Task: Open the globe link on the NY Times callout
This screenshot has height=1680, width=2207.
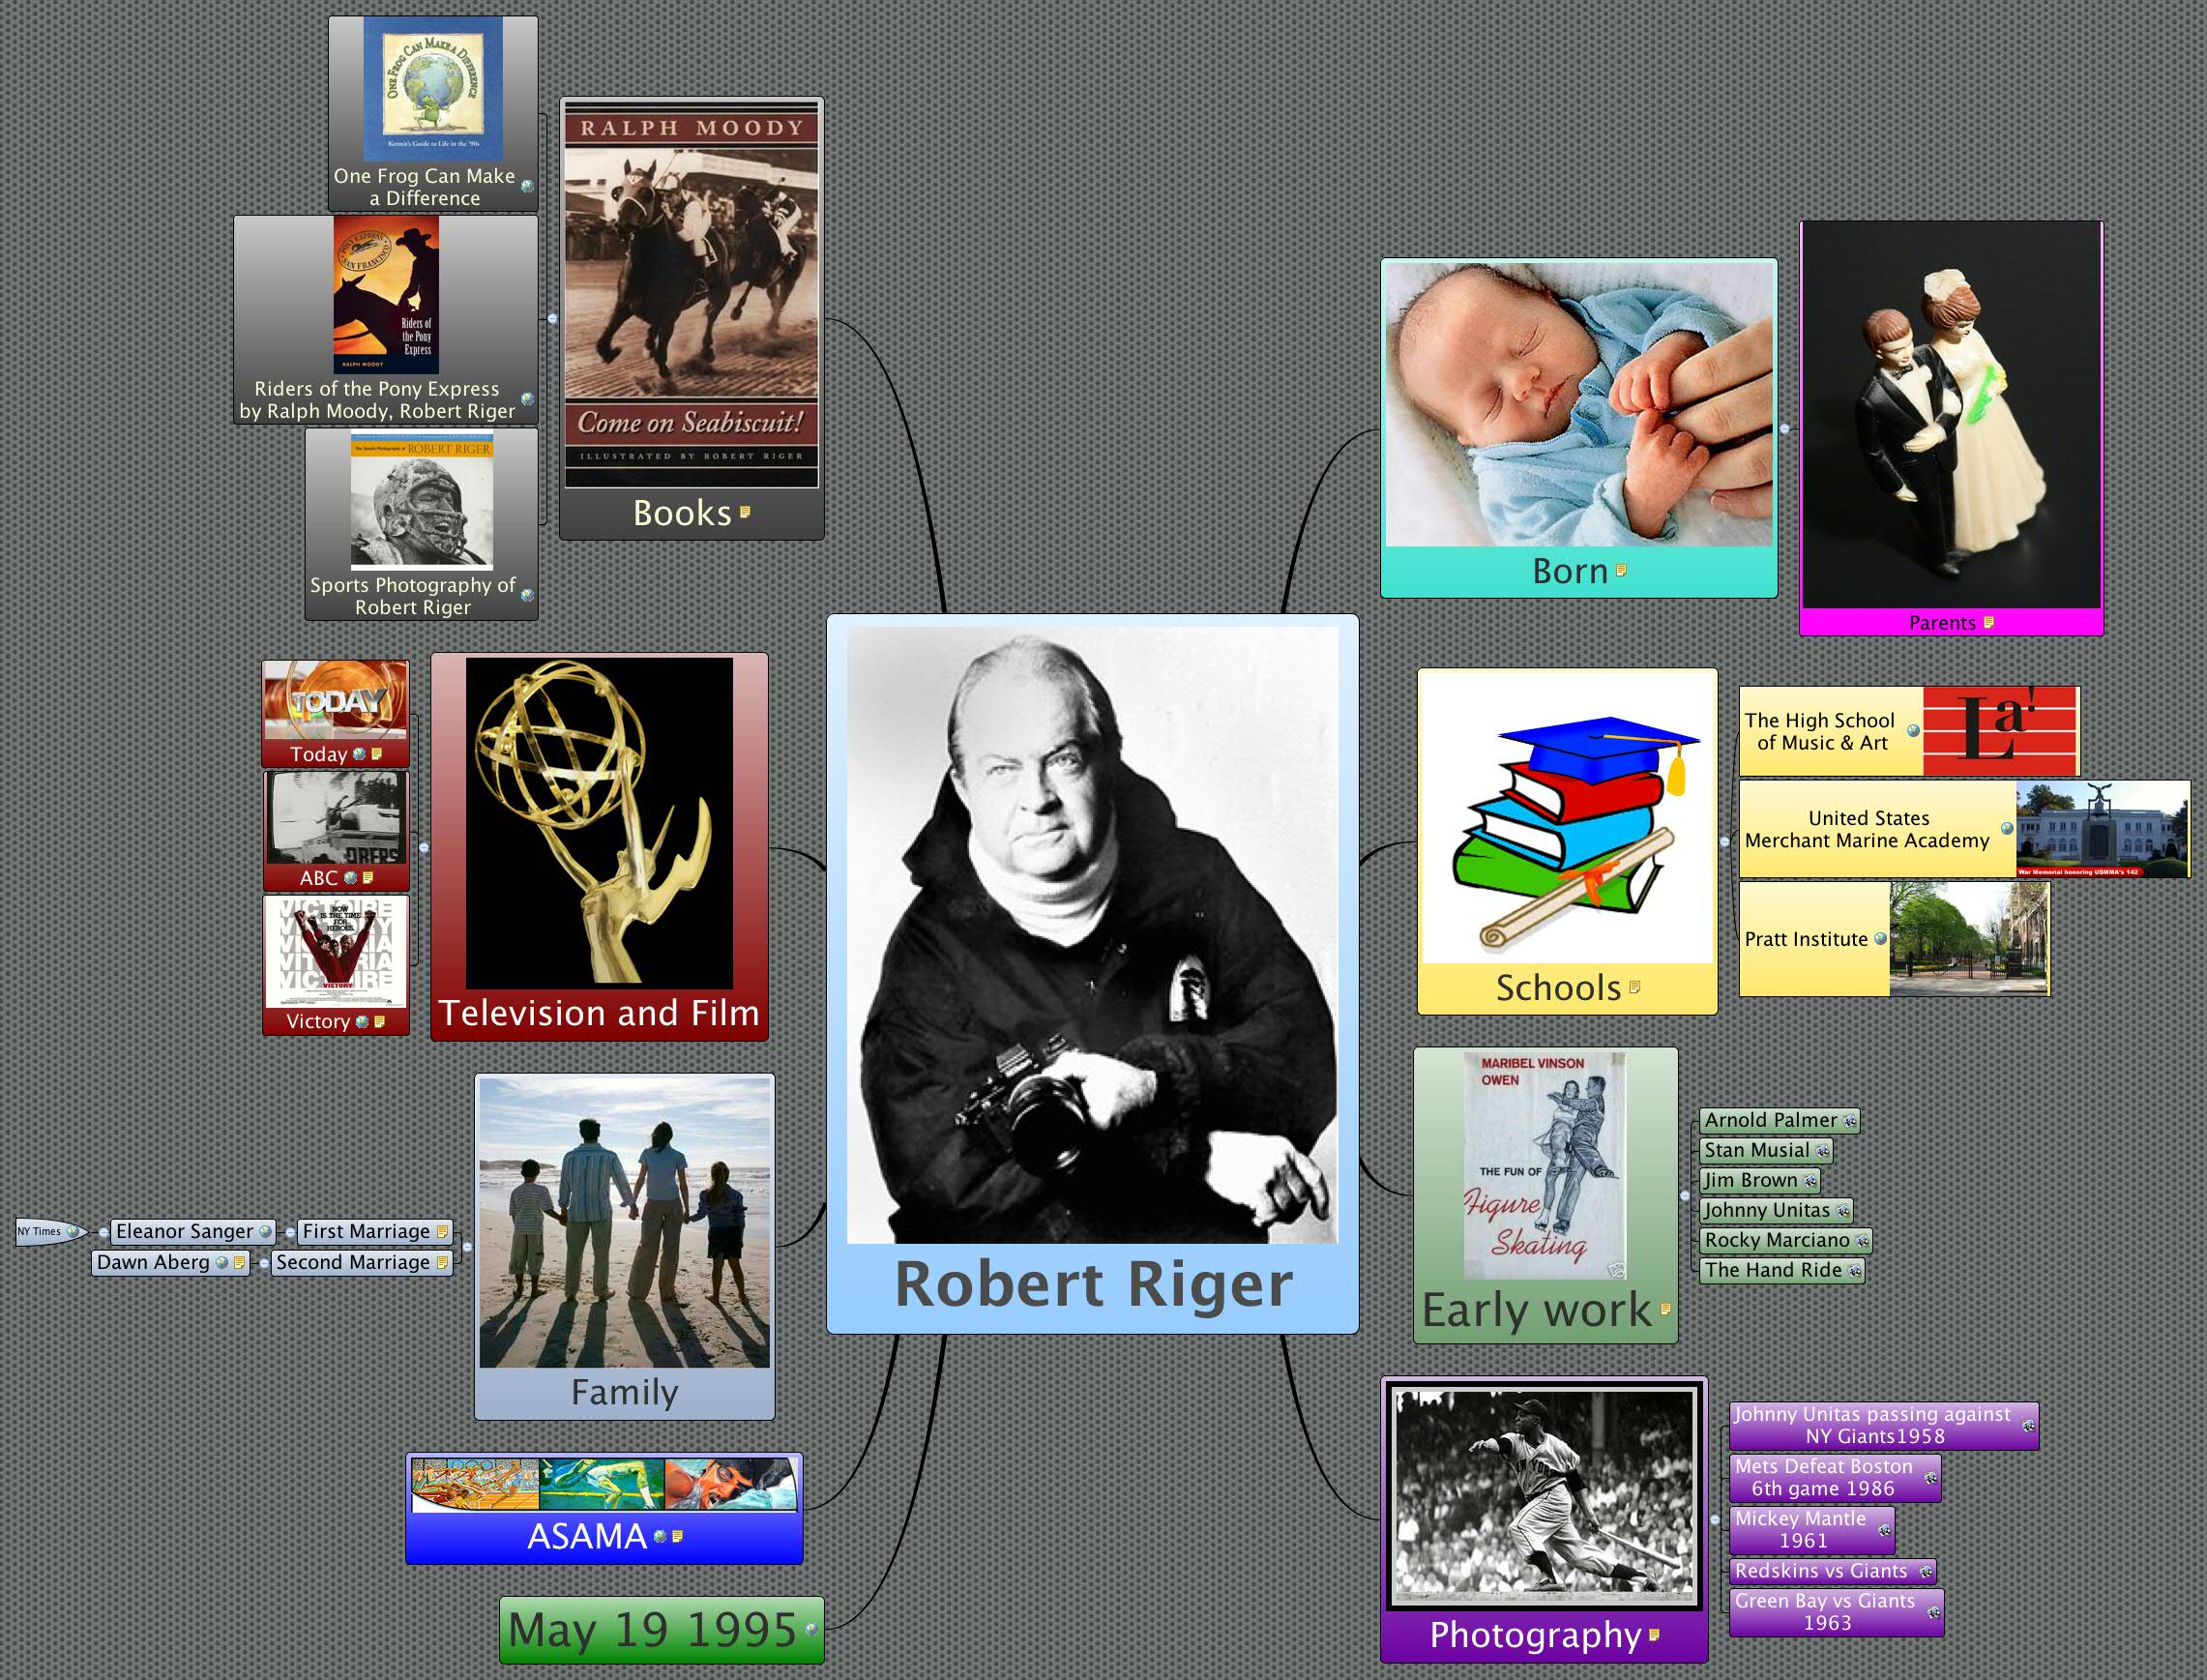Action: click(x=72, y=1232)
